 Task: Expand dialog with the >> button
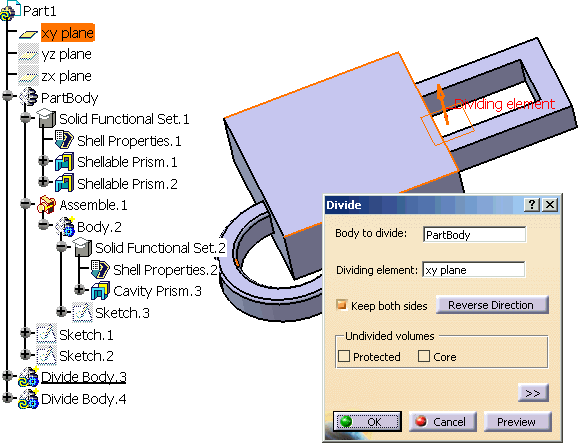[533, 393]
